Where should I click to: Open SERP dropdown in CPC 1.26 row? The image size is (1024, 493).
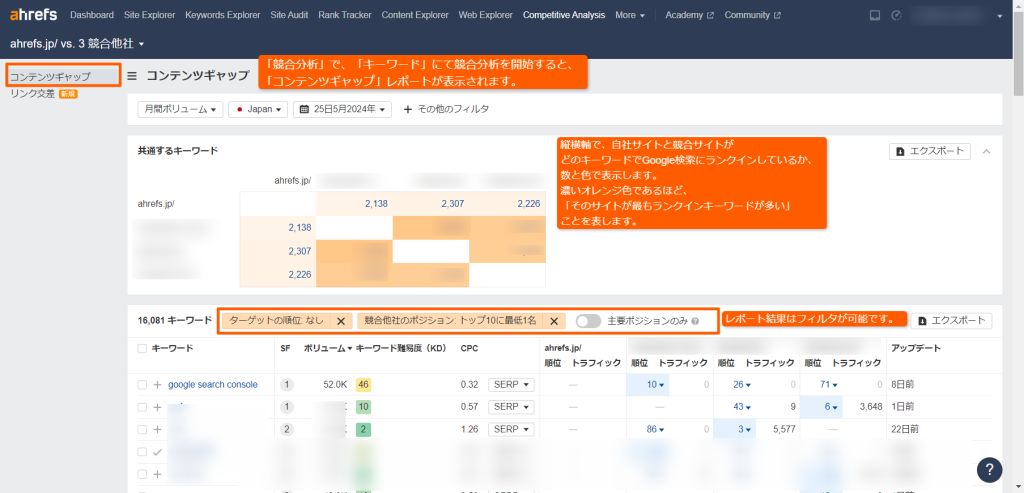511,429
